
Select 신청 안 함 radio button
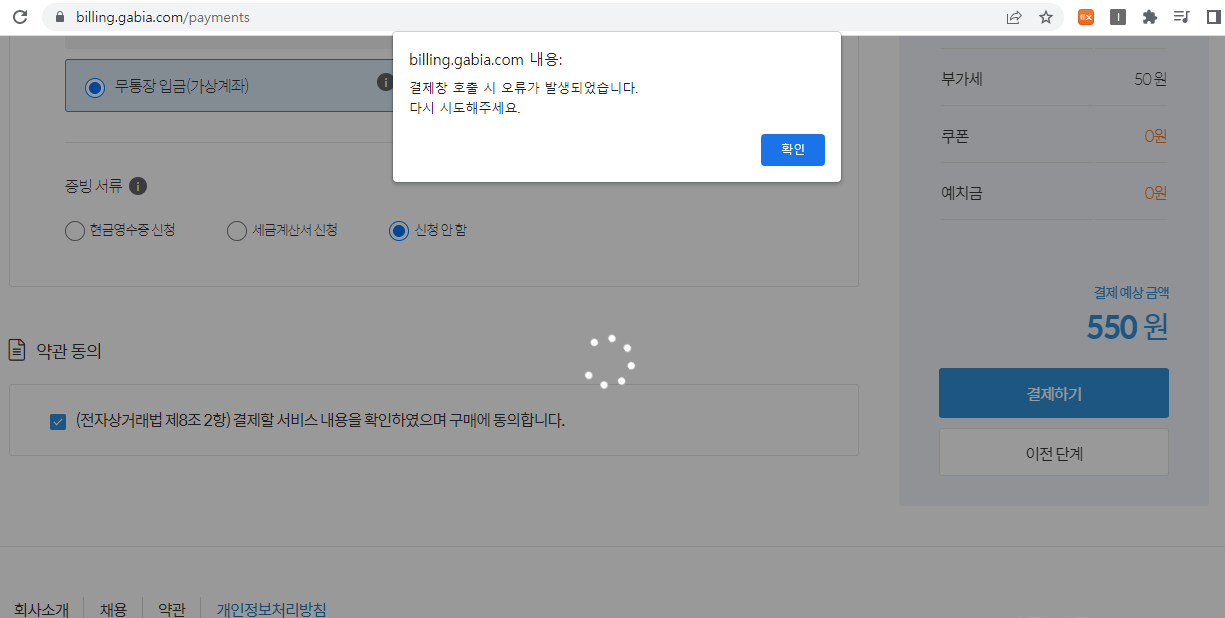coord(399,231)
